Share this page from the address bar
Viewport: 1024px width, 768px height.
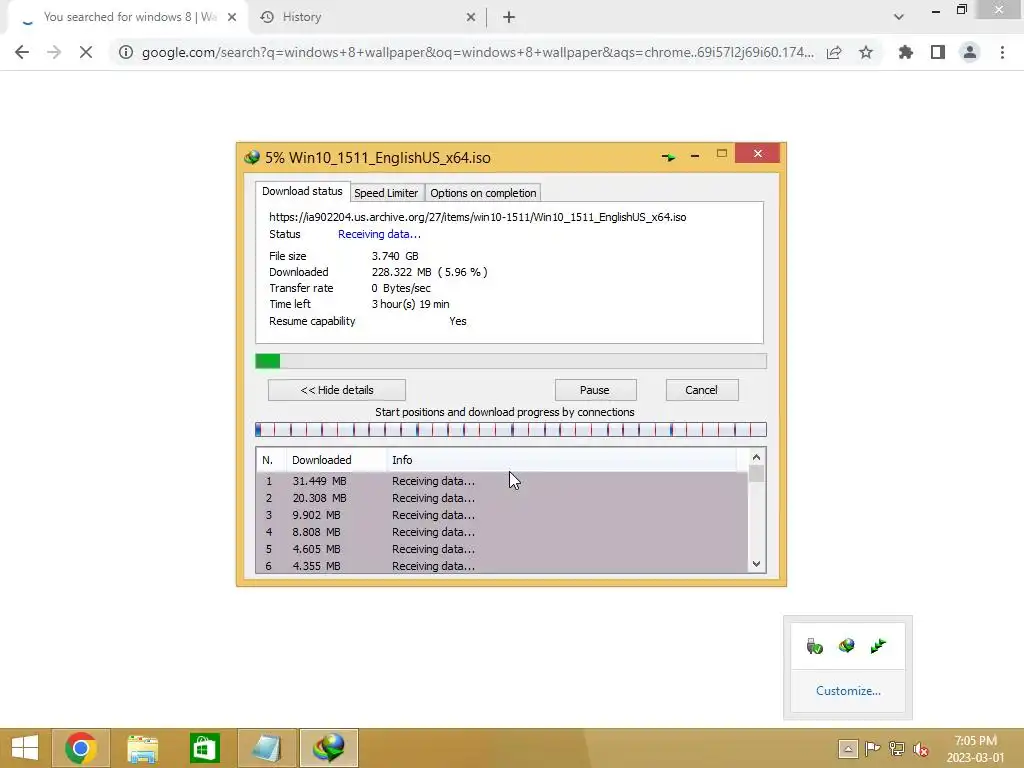coord(834,52)
